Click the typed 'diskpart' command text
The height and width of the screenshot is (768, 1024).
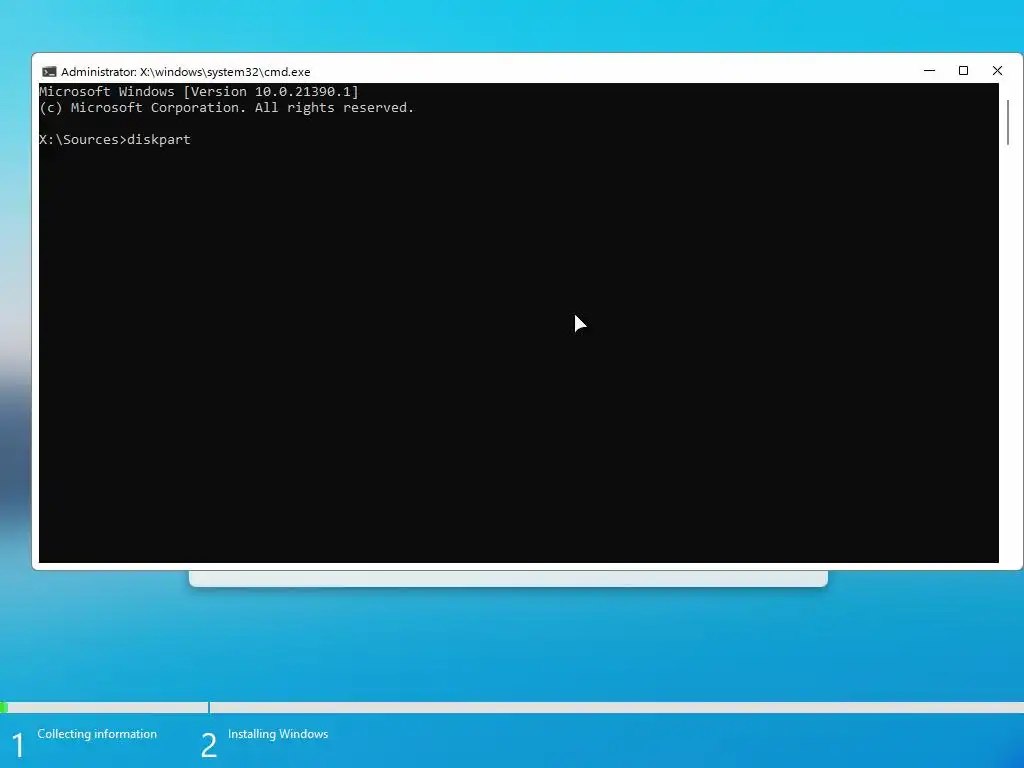click(x=159, y=140)
